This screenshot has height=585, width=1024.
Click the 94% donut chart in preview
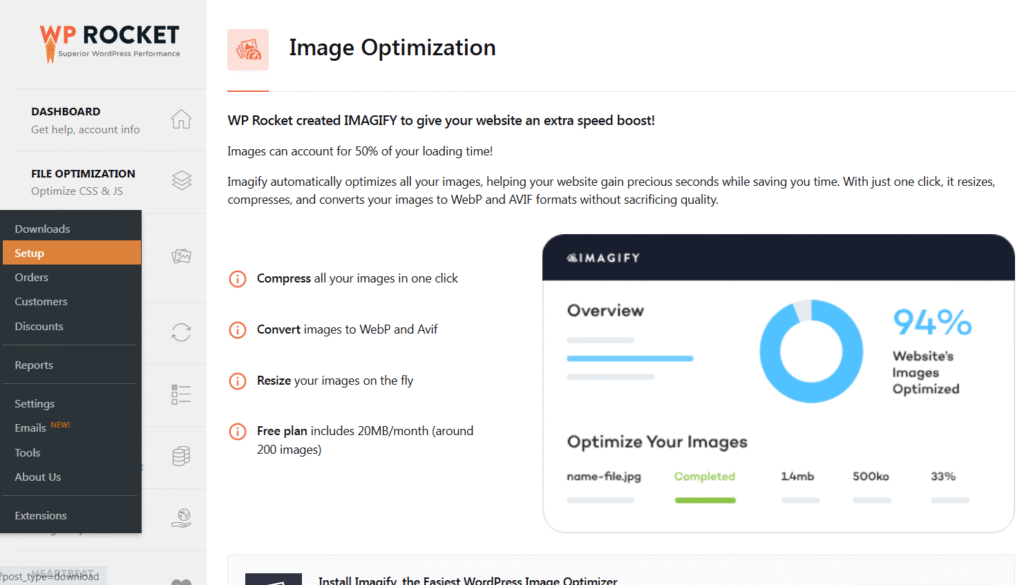click(x=810, y=352)
